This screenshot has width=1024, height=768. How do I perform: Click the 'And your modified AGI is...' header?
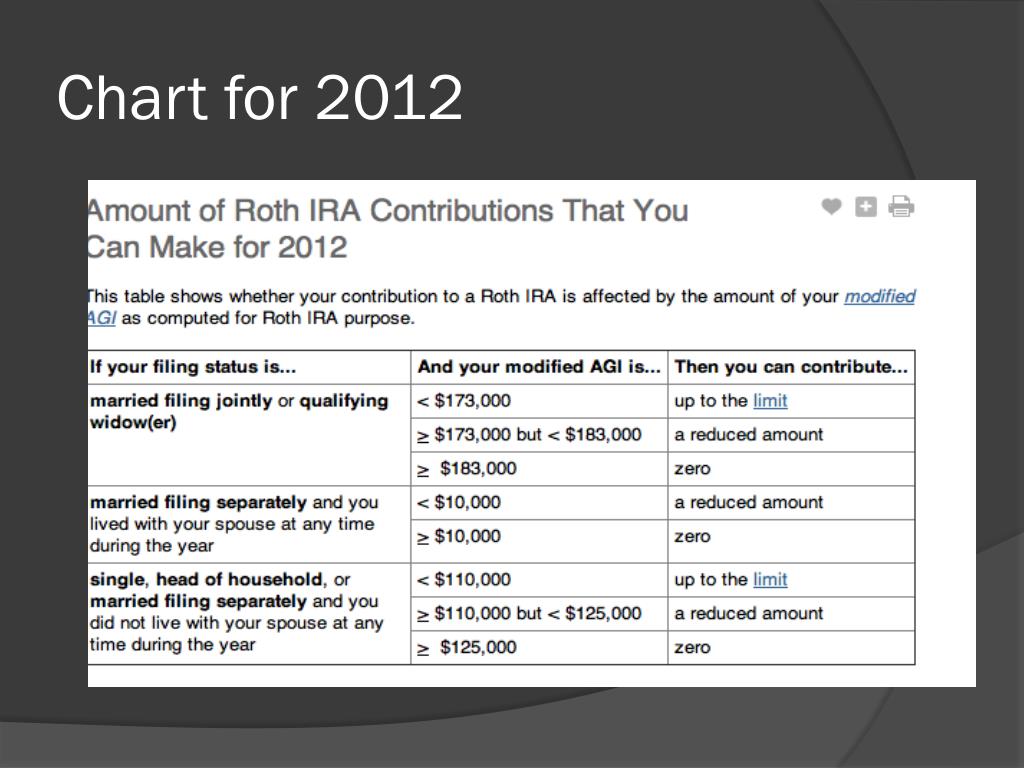point(539,367)
